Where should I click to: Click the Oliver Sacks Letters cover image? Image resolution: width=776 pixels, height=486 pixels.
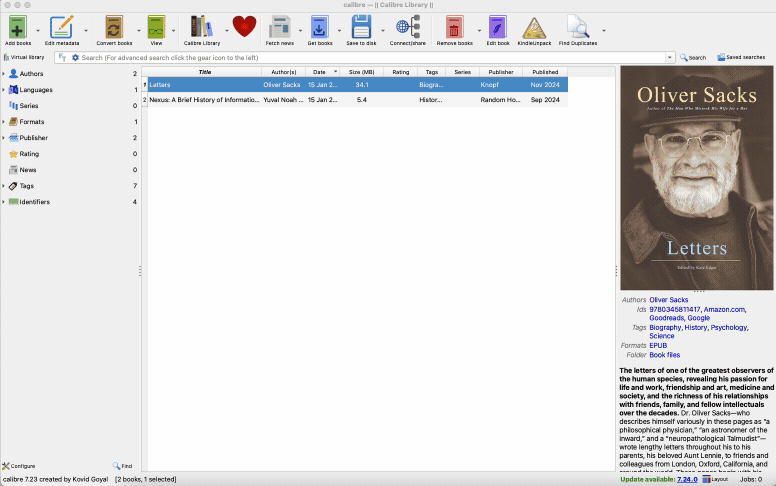pyautogui.click(x=696, y=178)
